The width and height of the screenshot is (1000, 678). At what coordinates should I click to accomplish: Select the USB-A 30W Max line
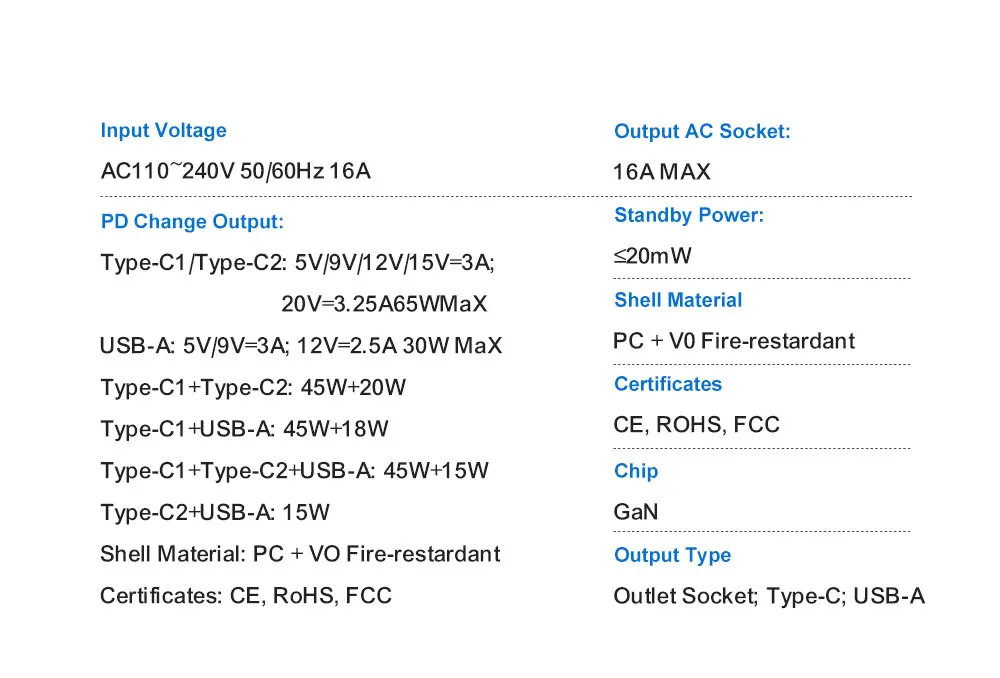pos(300,346)
